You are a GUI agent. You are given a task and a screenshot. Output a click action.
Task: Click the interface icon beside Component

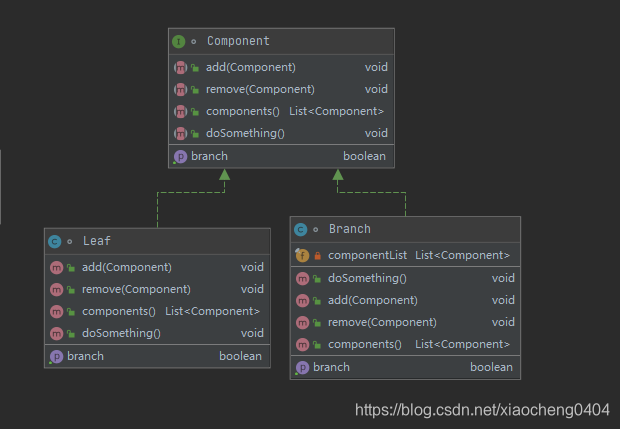pyautogui.click(x=179, y=42)
